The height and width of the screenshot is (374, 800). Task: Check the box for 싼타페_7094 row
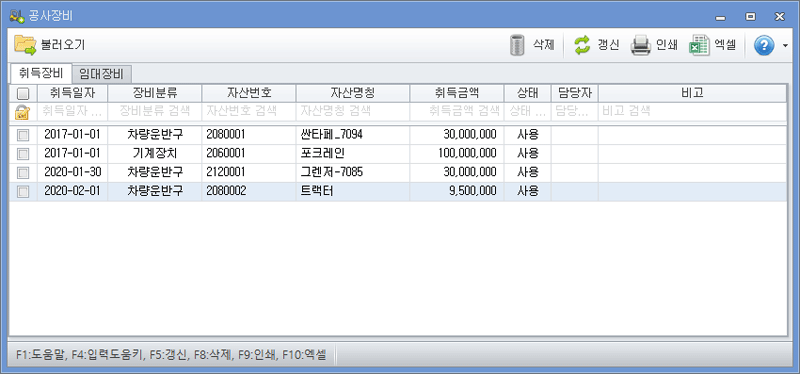[x=23, y=135]
